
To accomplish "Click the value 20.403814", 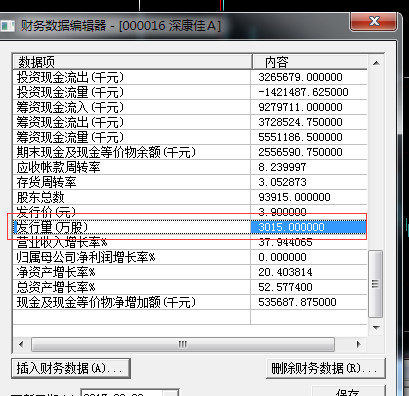I will tap(285, 272).
